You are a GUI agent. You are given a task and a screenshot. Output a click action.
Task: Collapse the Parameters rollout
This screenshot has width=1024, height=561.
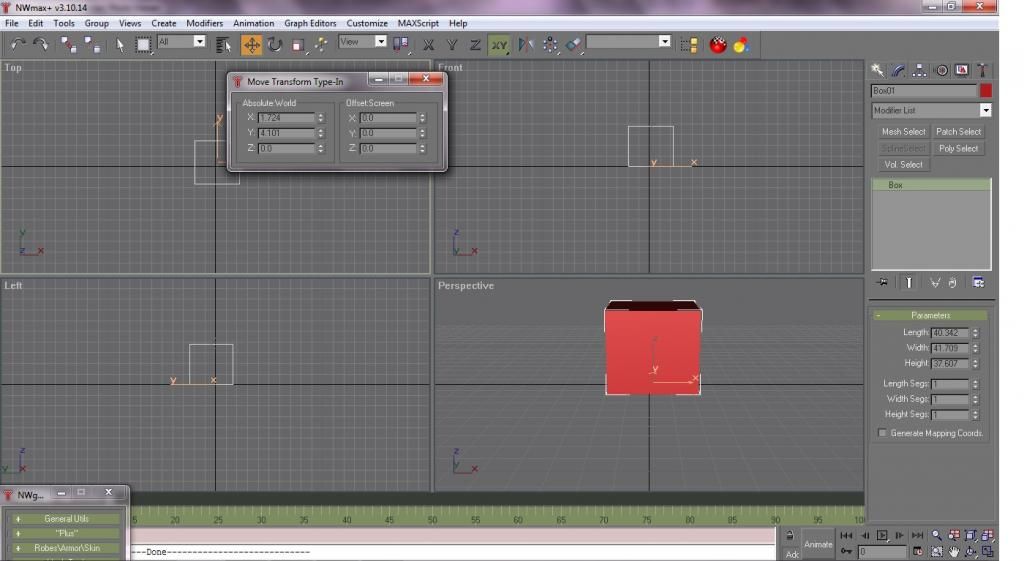tap(930, 315)
